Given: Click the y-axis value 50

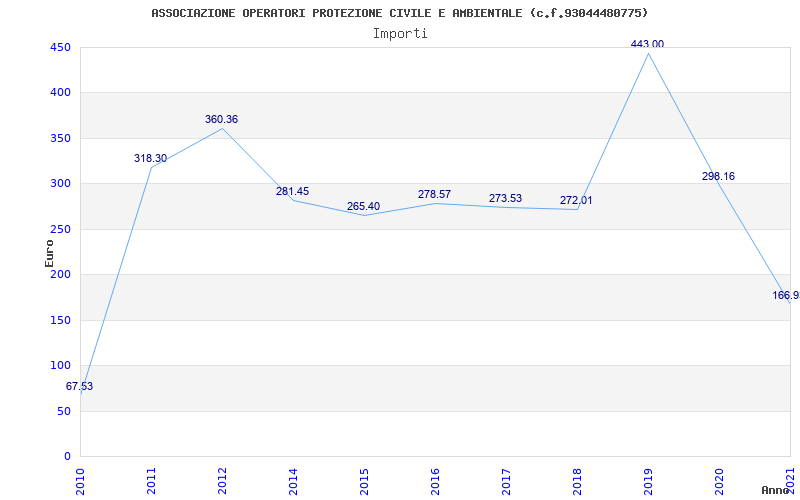Looking at the screenshot, I should click(64, 411).
